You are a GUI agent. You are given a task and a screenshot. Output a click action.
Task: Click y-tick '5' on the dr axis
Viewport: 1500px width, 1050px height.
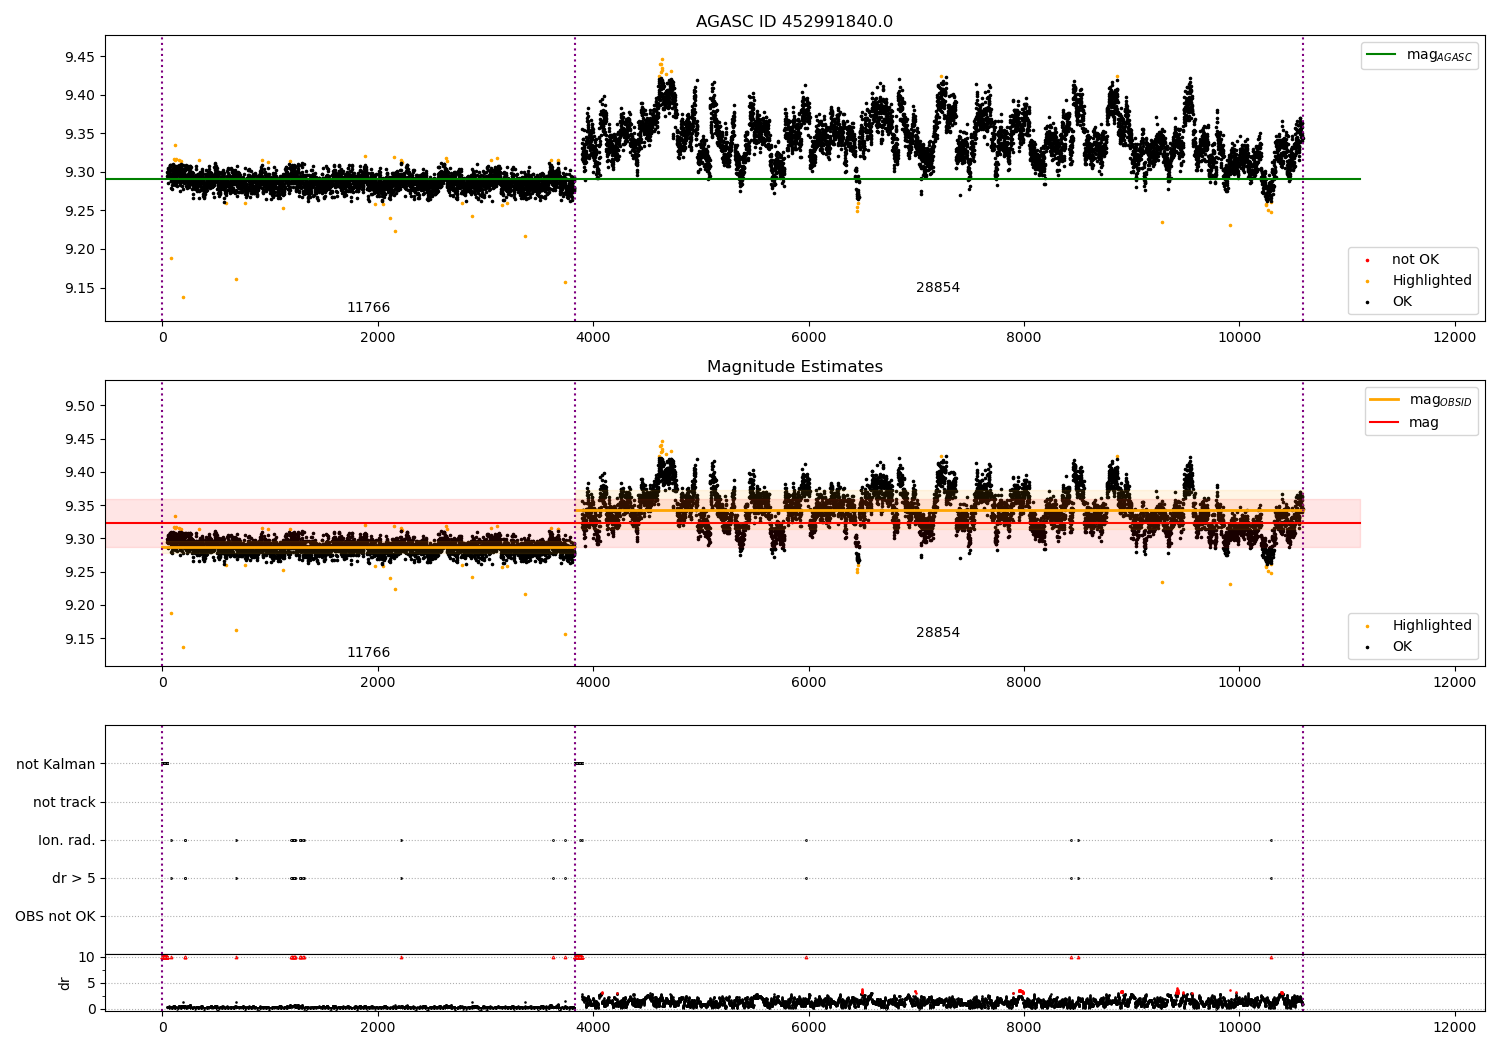click(91, 983)
